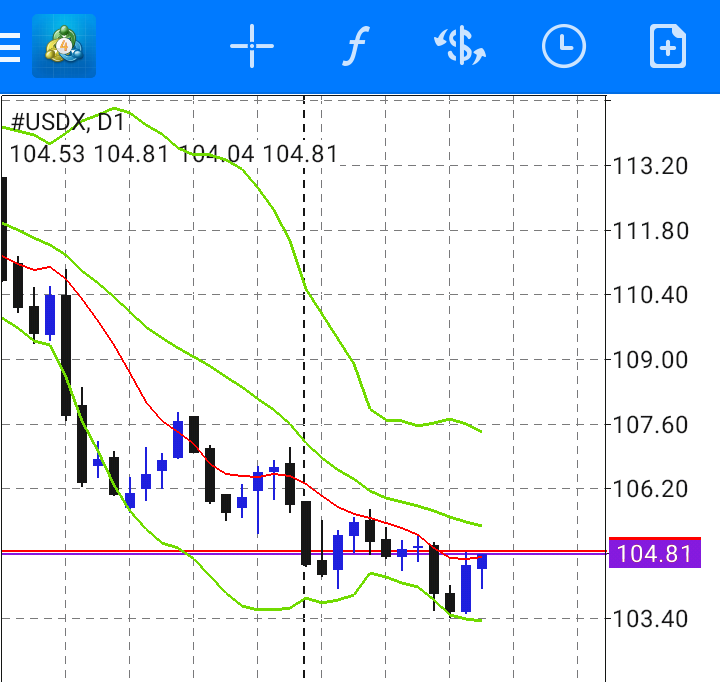Tap the MetaTrader 4 app logo
This screenshot has width=720, height=682.
coord(64,46)
